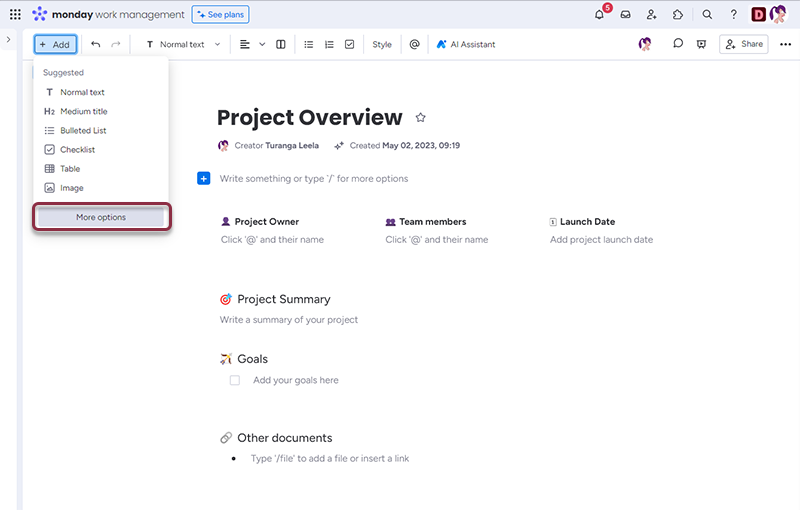The width and height of the screenshot is (800, 510).
Task: Click the More options button
Action: [x=101, y=217]
